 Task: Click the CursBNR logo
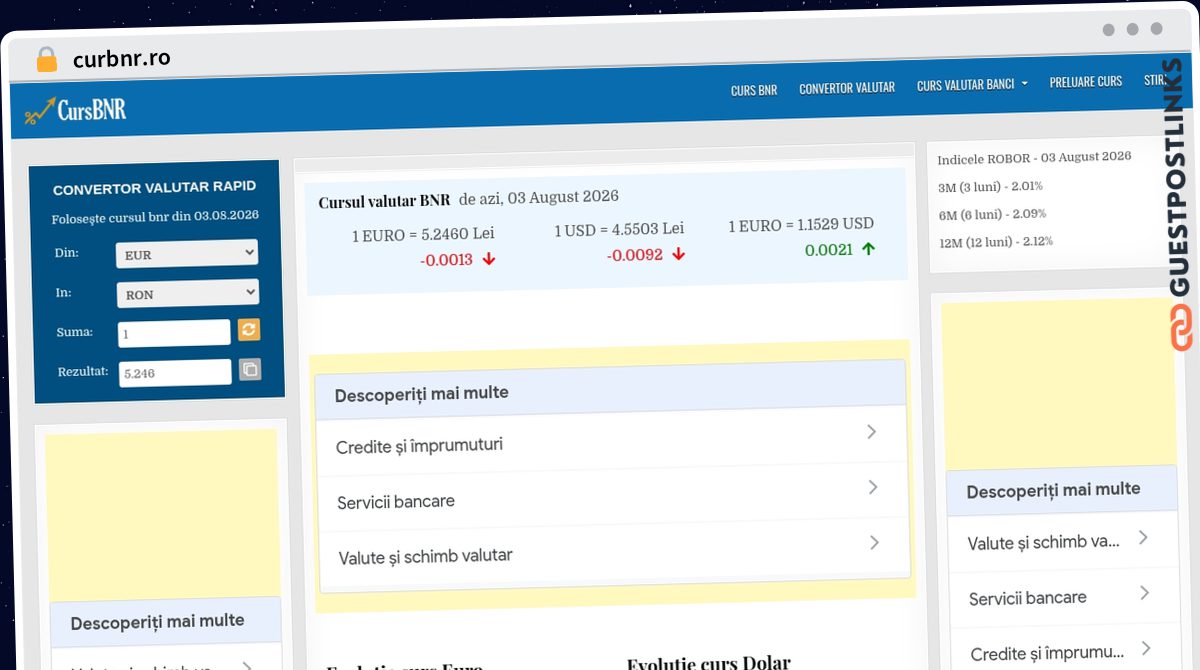76,112
